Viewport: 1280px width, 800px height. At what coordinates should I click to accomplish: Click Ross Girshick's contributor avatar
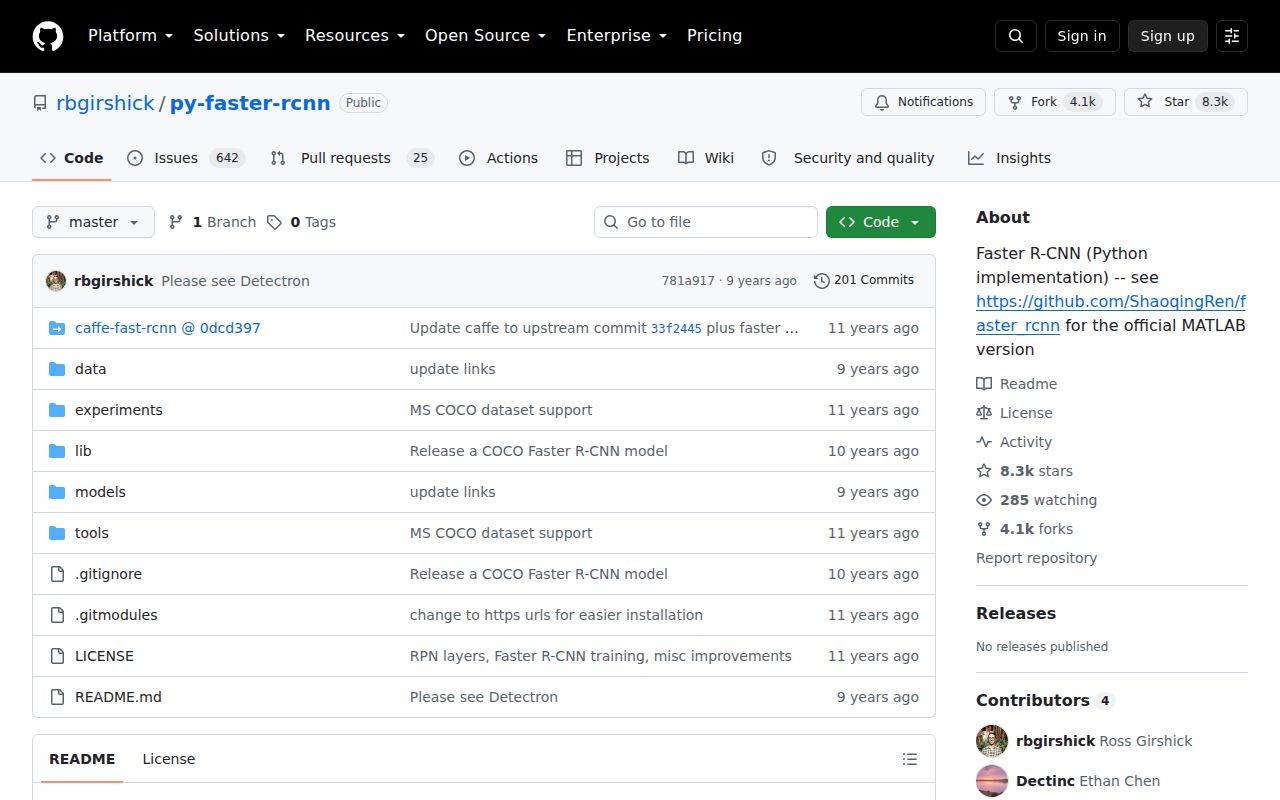point(992,741)
